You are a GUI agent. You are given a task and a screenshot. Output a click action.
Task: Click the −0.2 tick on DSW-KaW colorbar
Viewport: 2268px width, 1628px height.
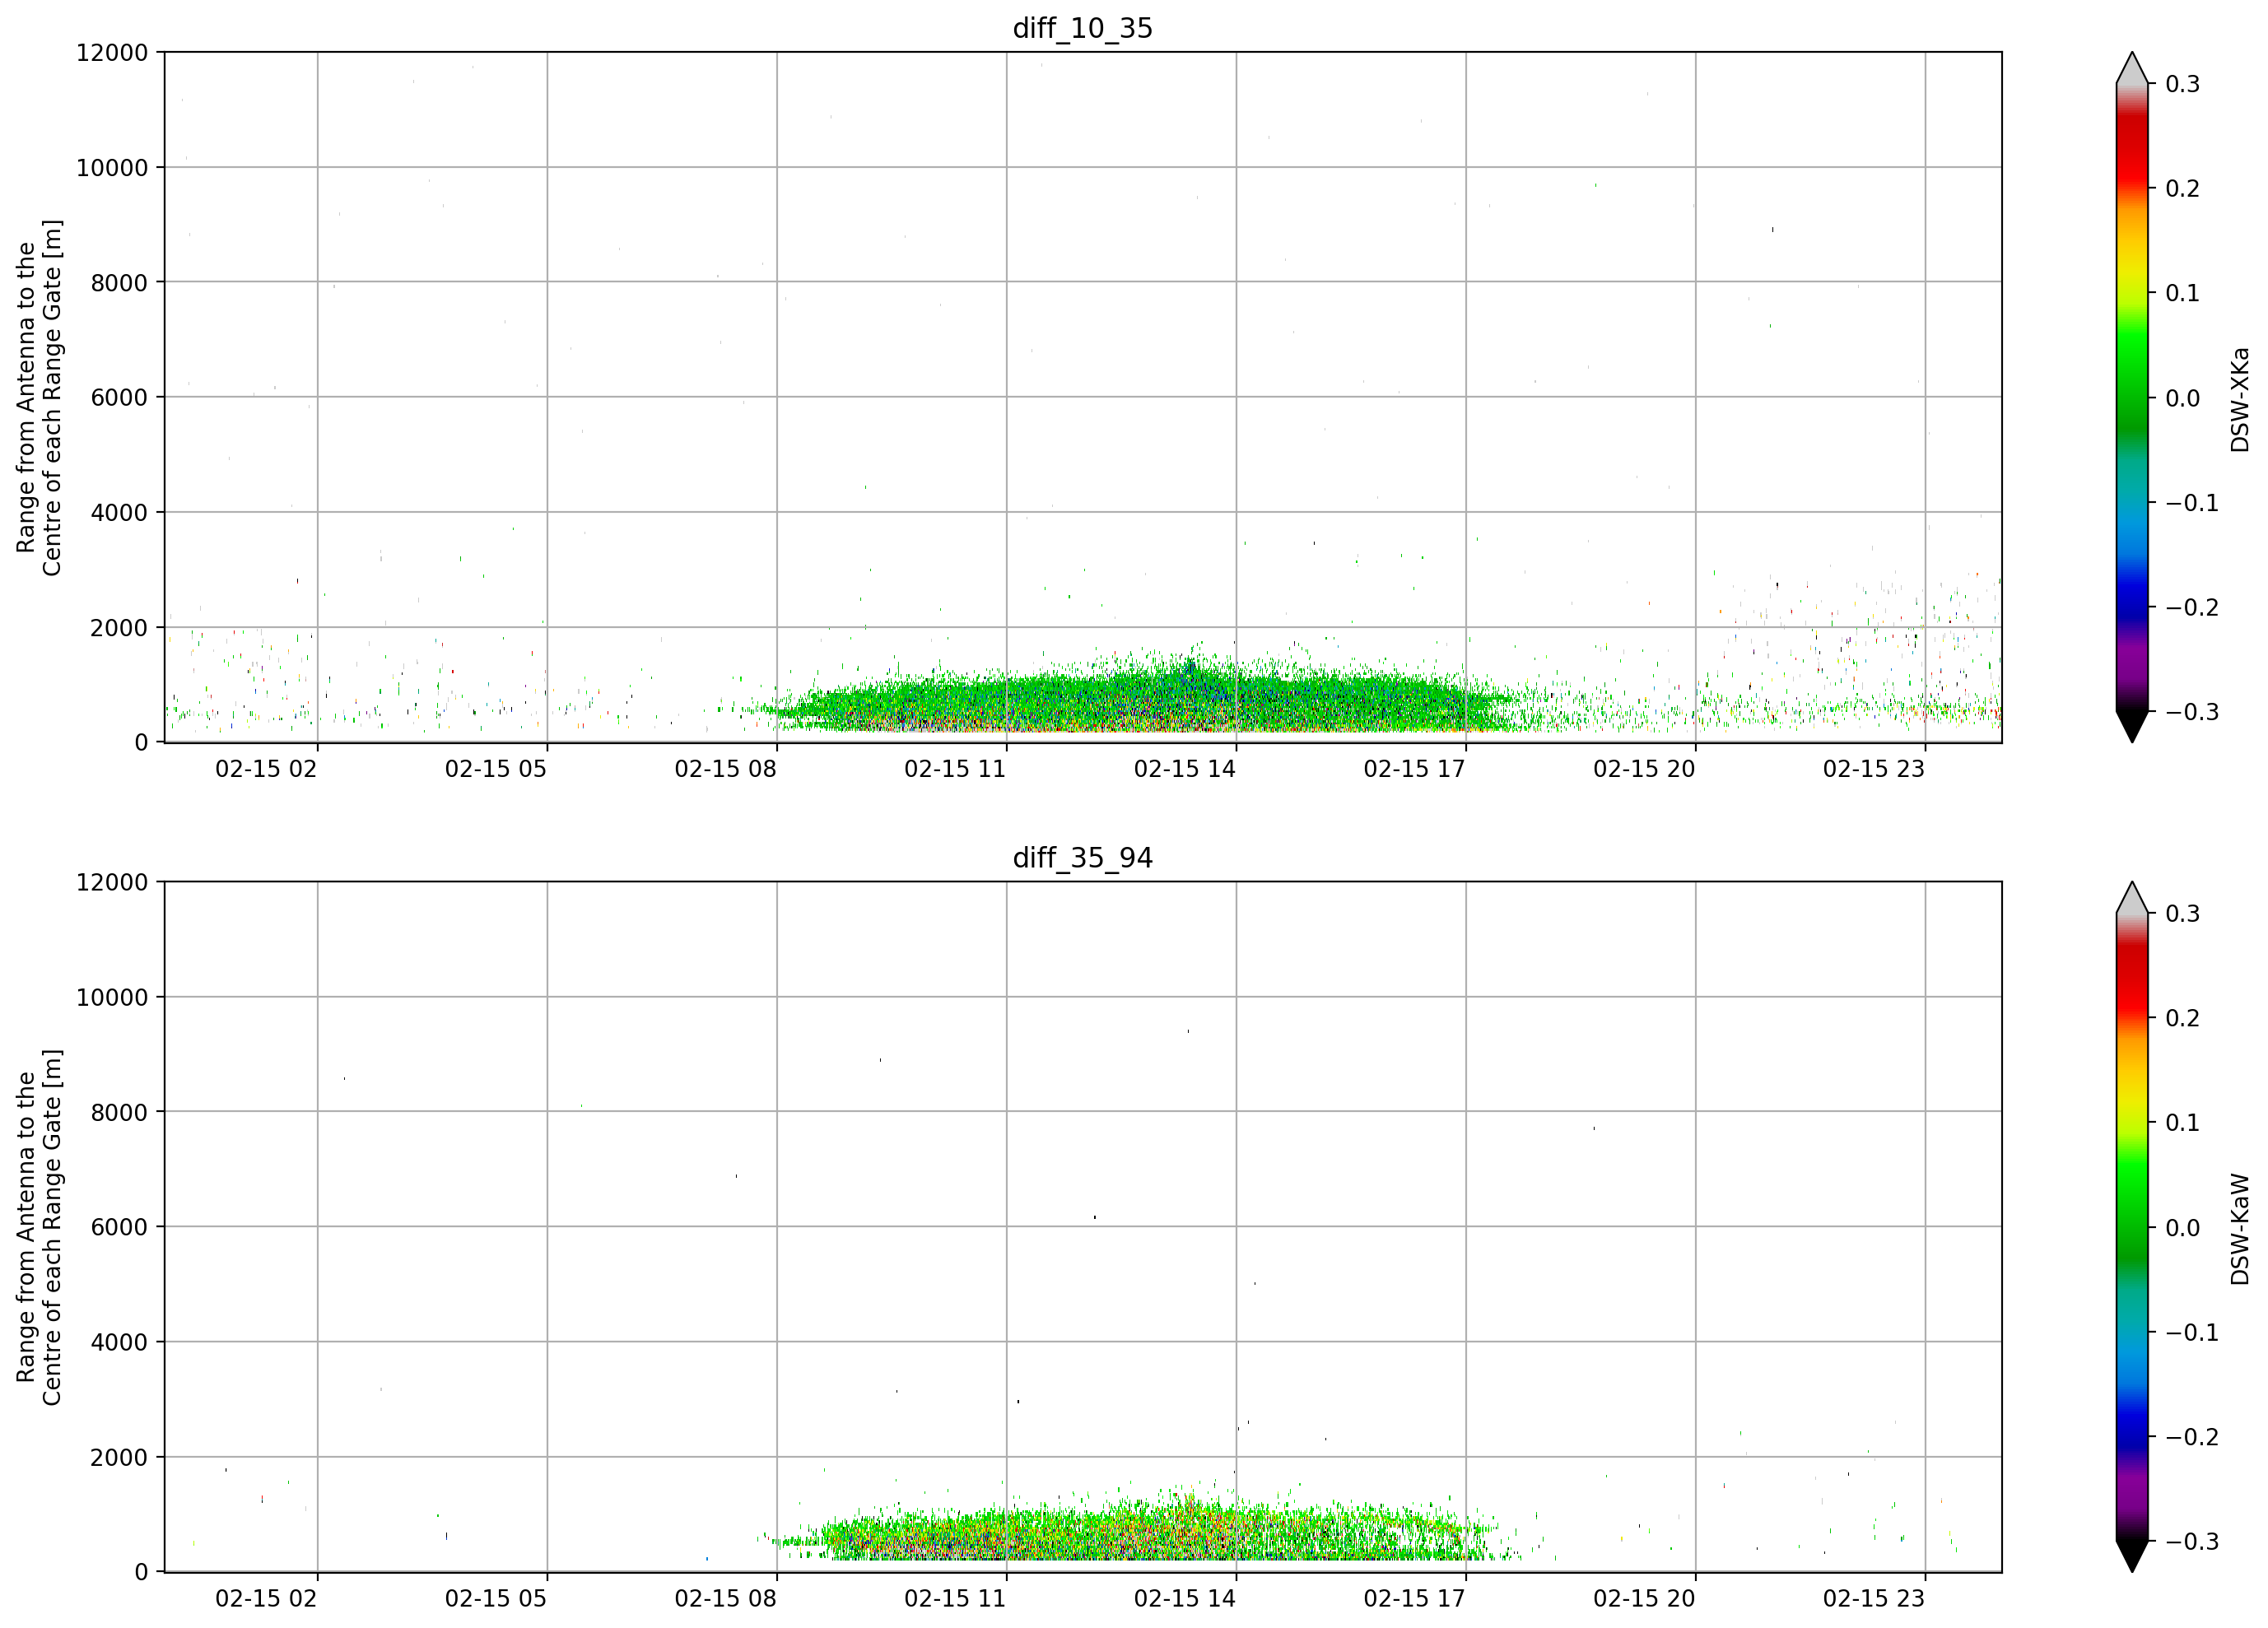(x=2192, y=1438)
